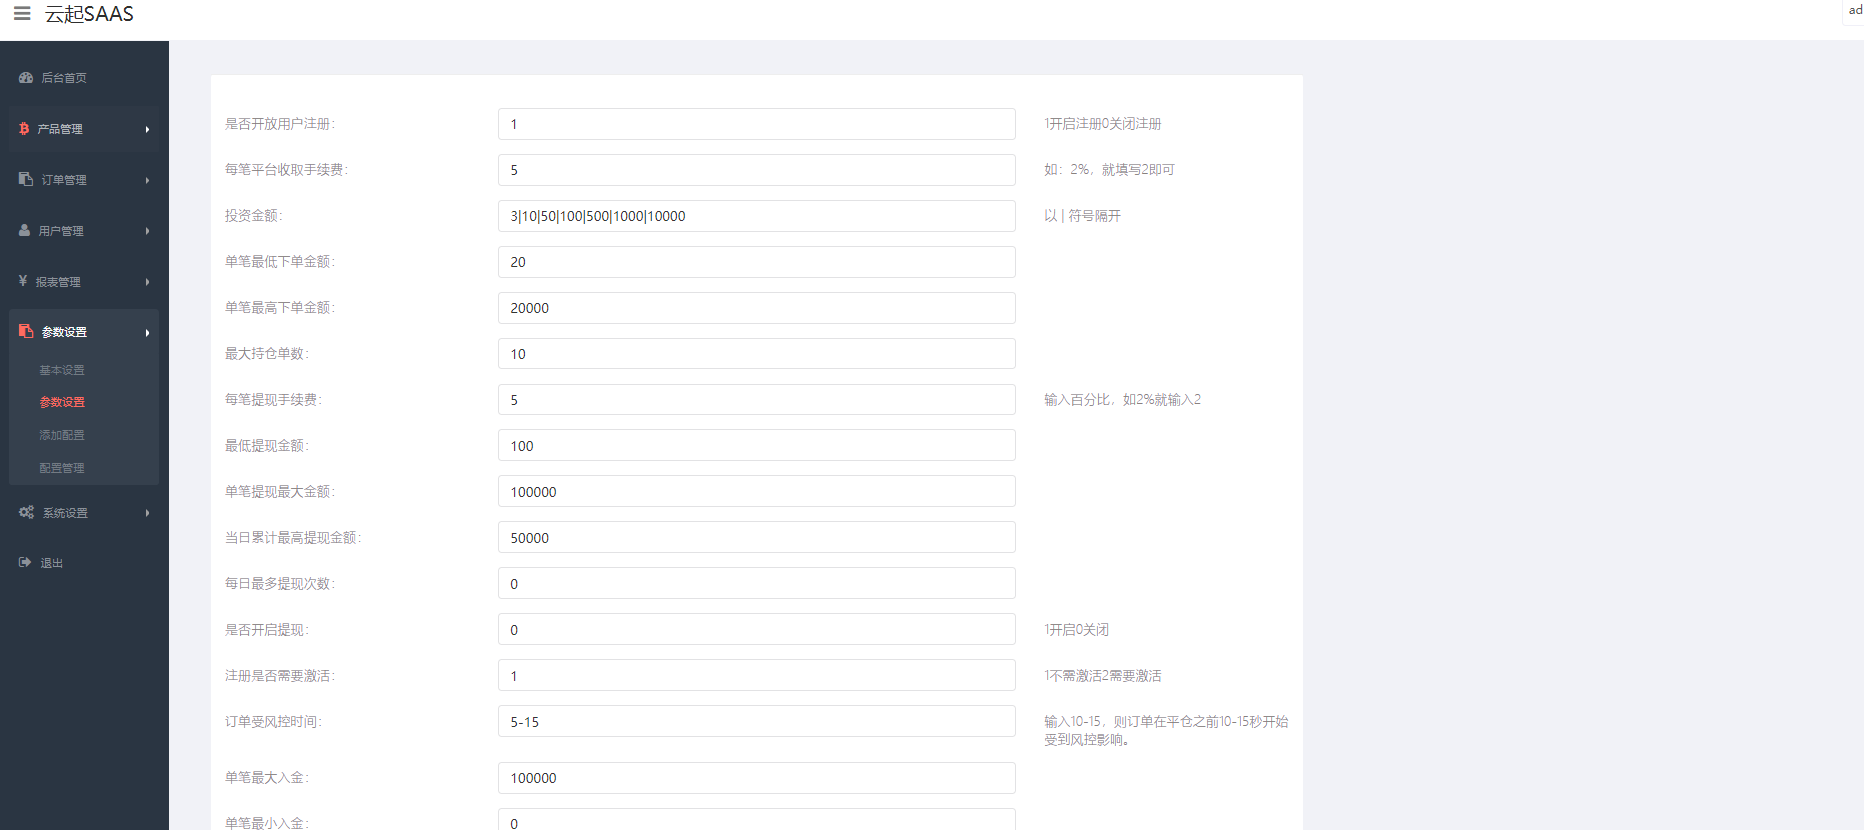Image resolution: width=1864 pixels, height=830 pixels.
Task: Focus the 投资金额 input field
Action: (x=756, y=216)
